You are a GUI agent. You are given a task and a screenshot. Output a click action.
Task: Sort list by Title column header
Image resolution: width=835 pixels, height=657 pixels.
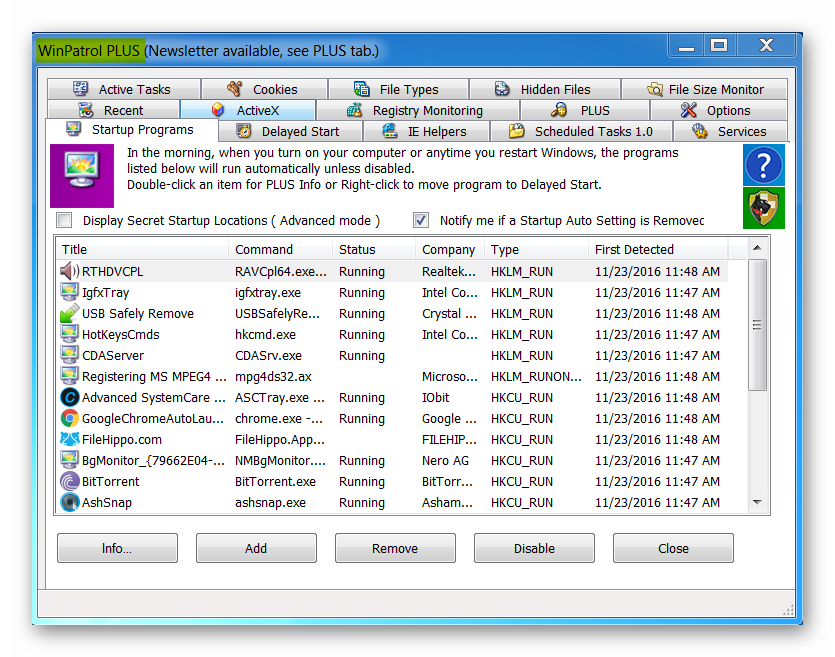pyautogui.click(x=142, y=249)
